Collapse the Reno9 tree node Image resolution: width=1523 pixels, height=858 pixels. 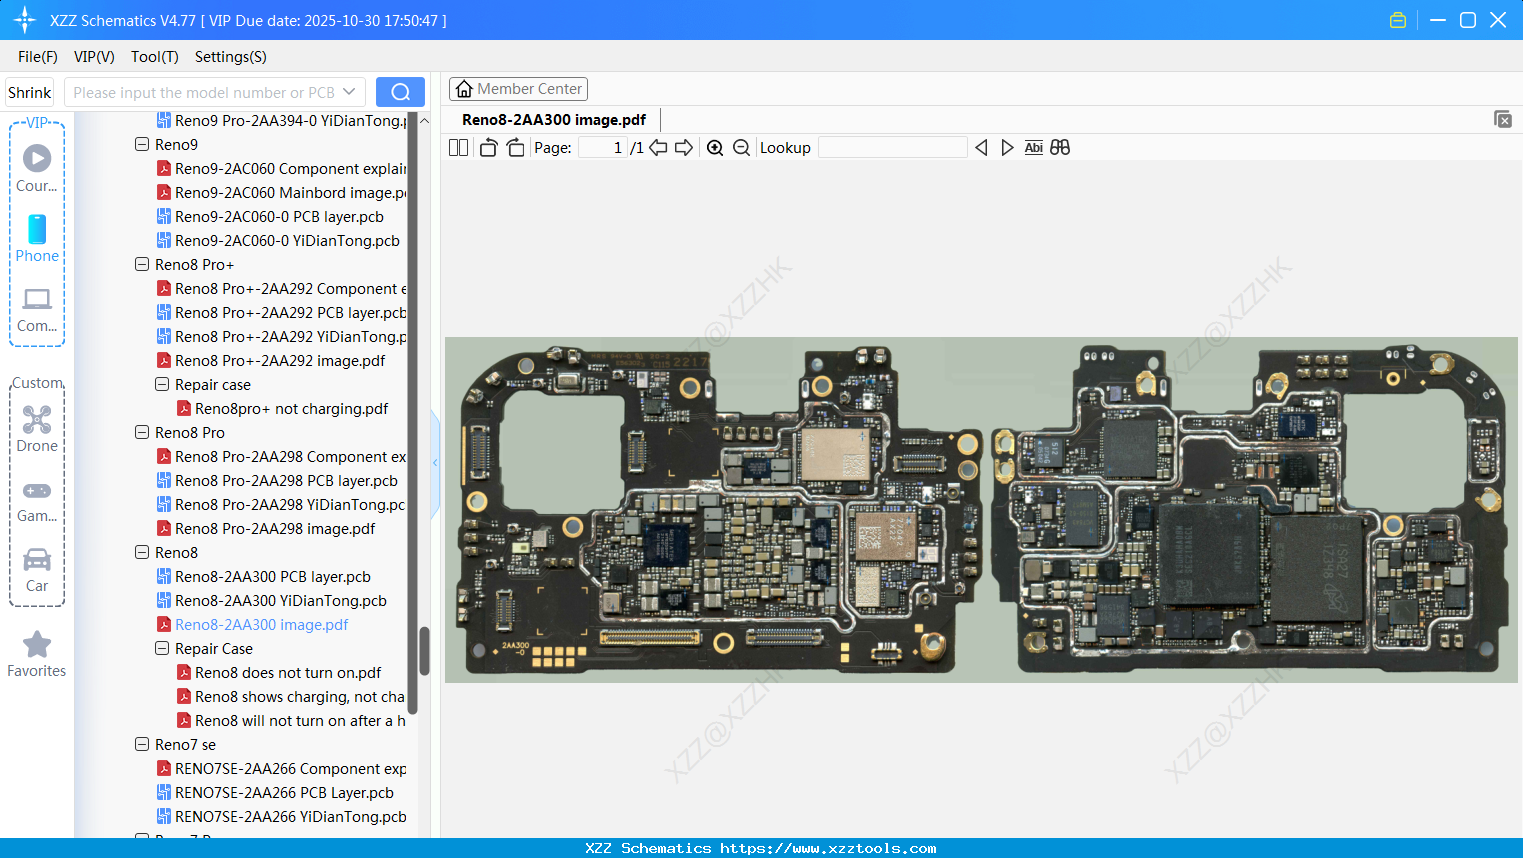[x=142, y=144]
